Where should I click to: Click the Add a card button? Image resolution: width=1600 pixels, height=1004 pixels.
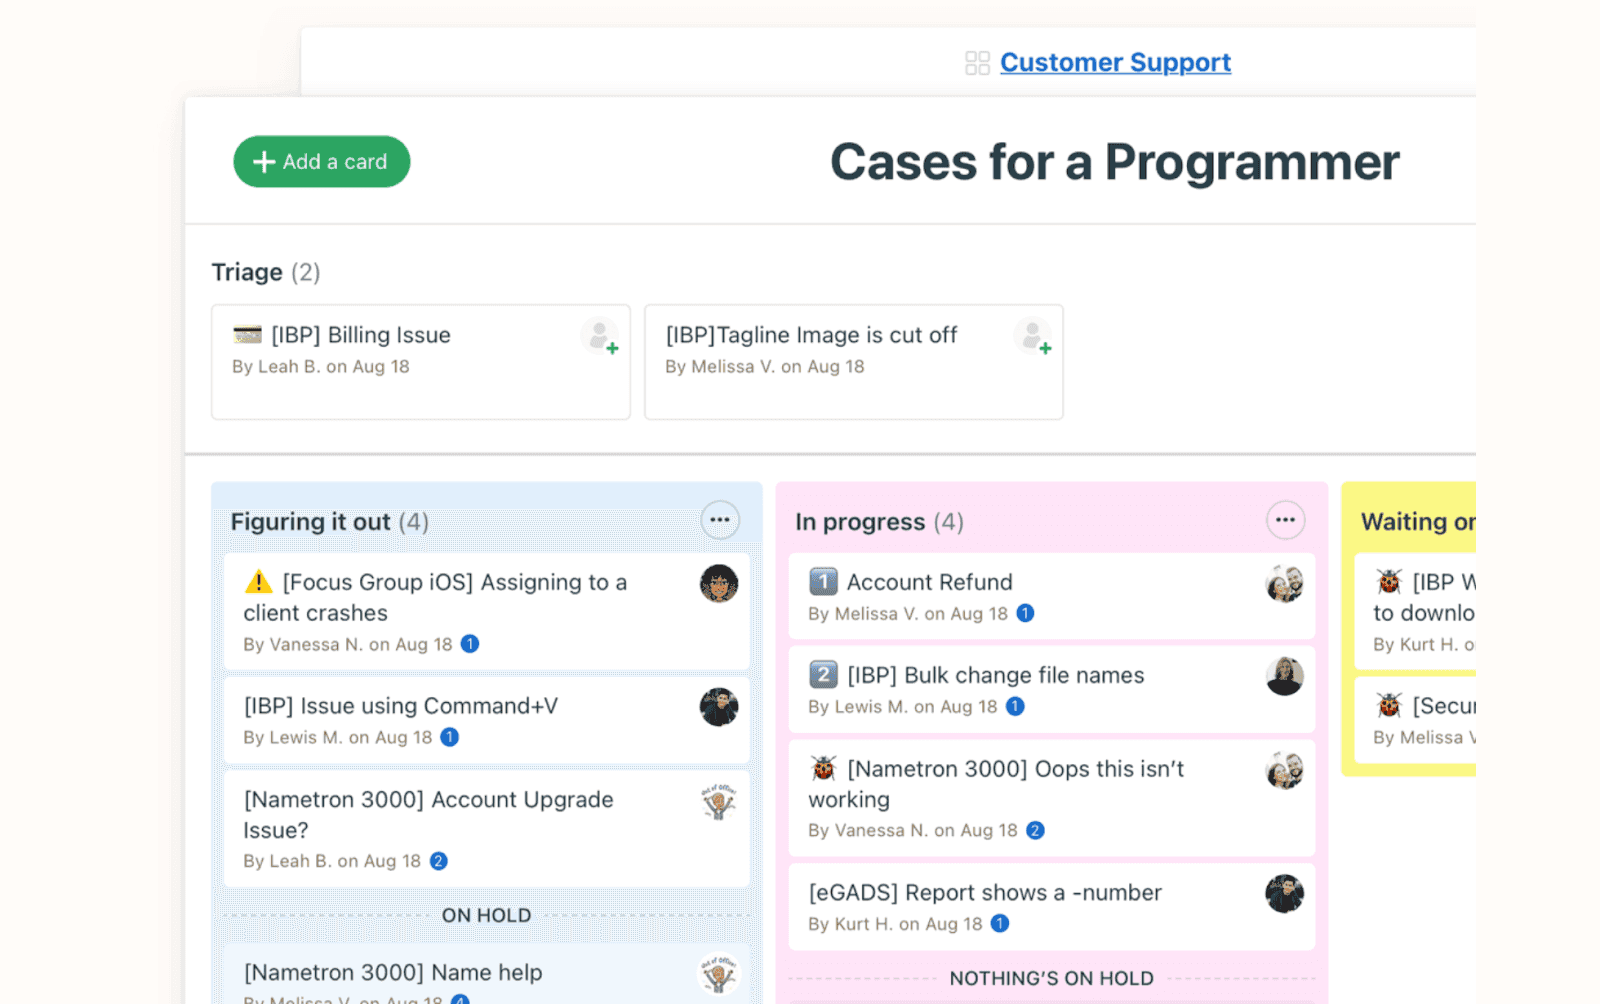pyautogui.click(x=321, y=161)
